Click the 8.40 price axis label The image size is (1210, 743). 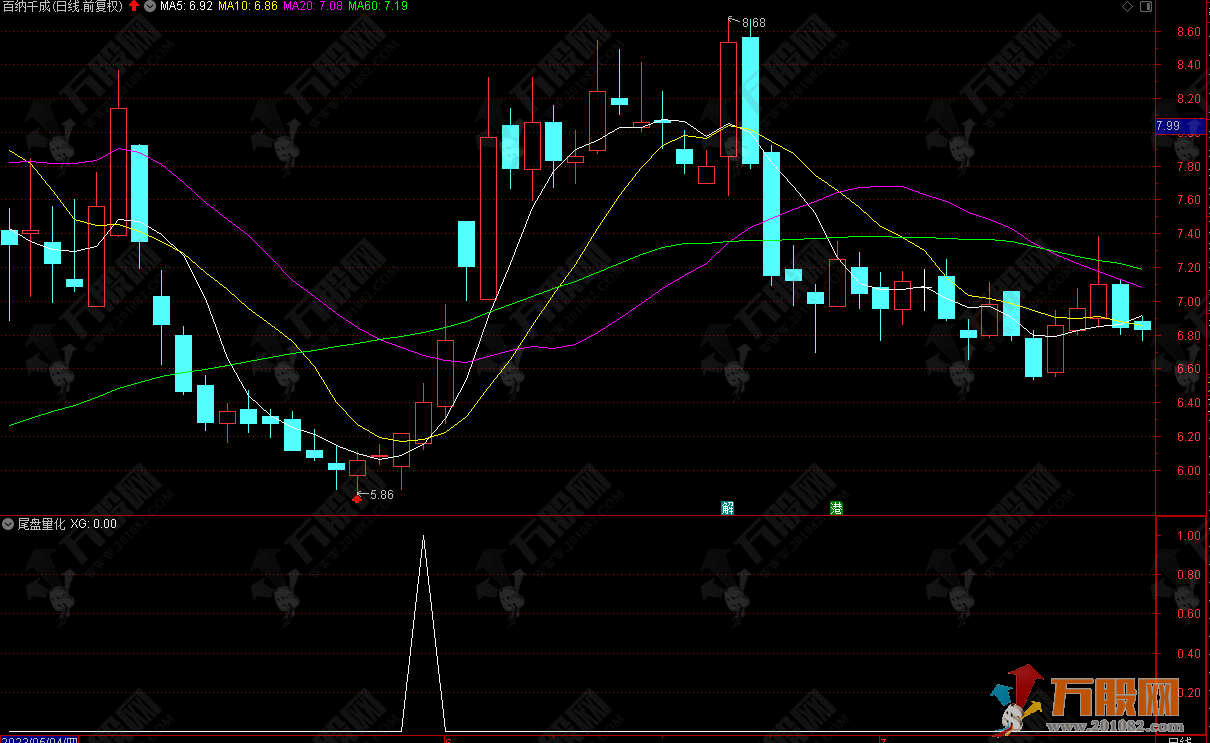(1189, 66)
